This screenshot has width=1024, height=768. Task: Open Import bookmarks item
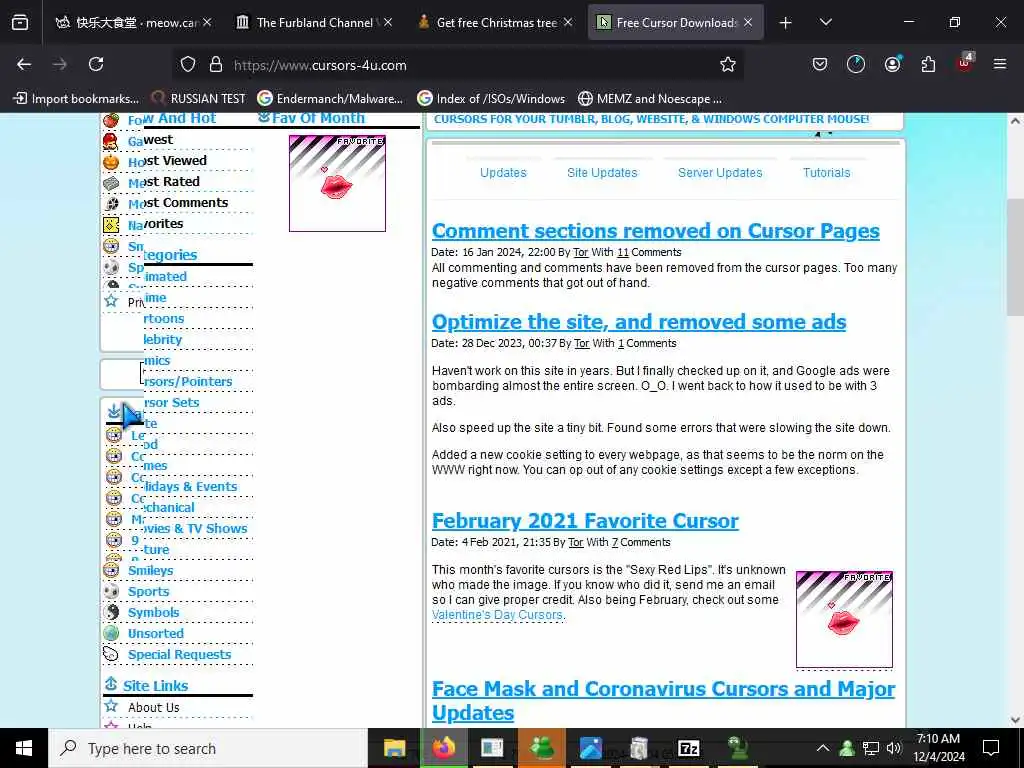tap(76, 99)
